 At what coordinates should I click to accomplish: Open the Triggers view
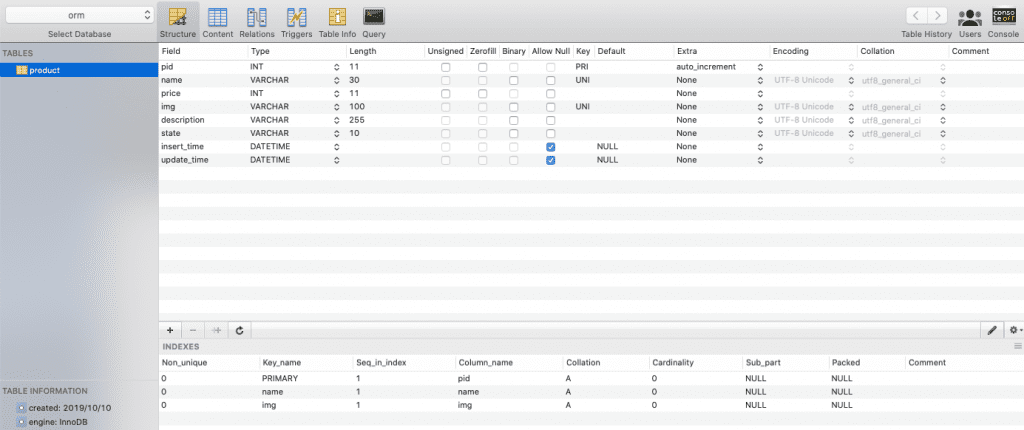pyautogui.click(x=296, y=22)
